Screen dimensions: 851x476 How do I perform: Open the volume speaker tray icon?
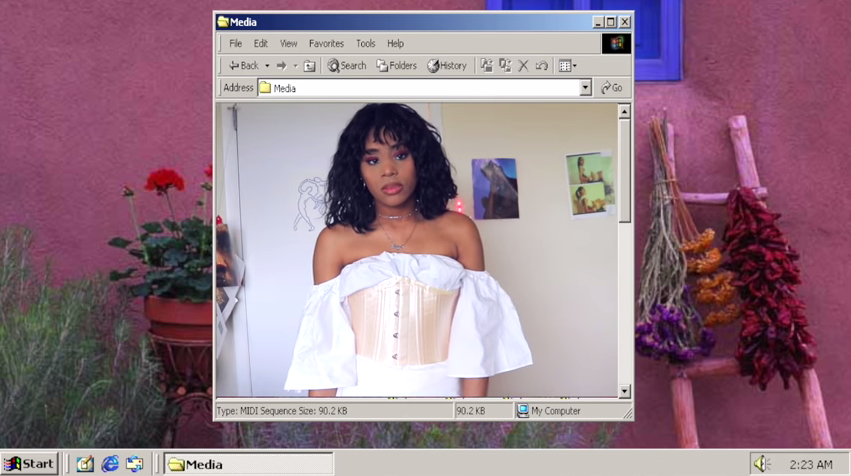762,464
